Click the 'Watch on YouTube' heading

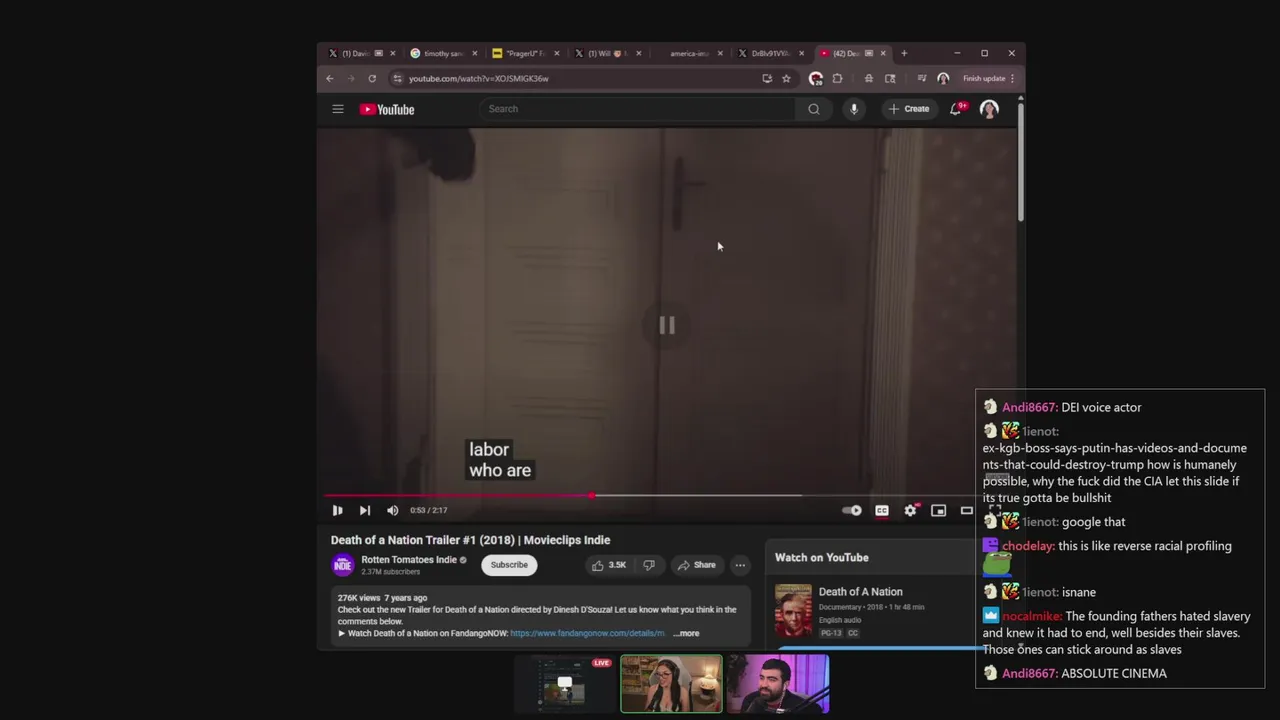click(822, 558)
